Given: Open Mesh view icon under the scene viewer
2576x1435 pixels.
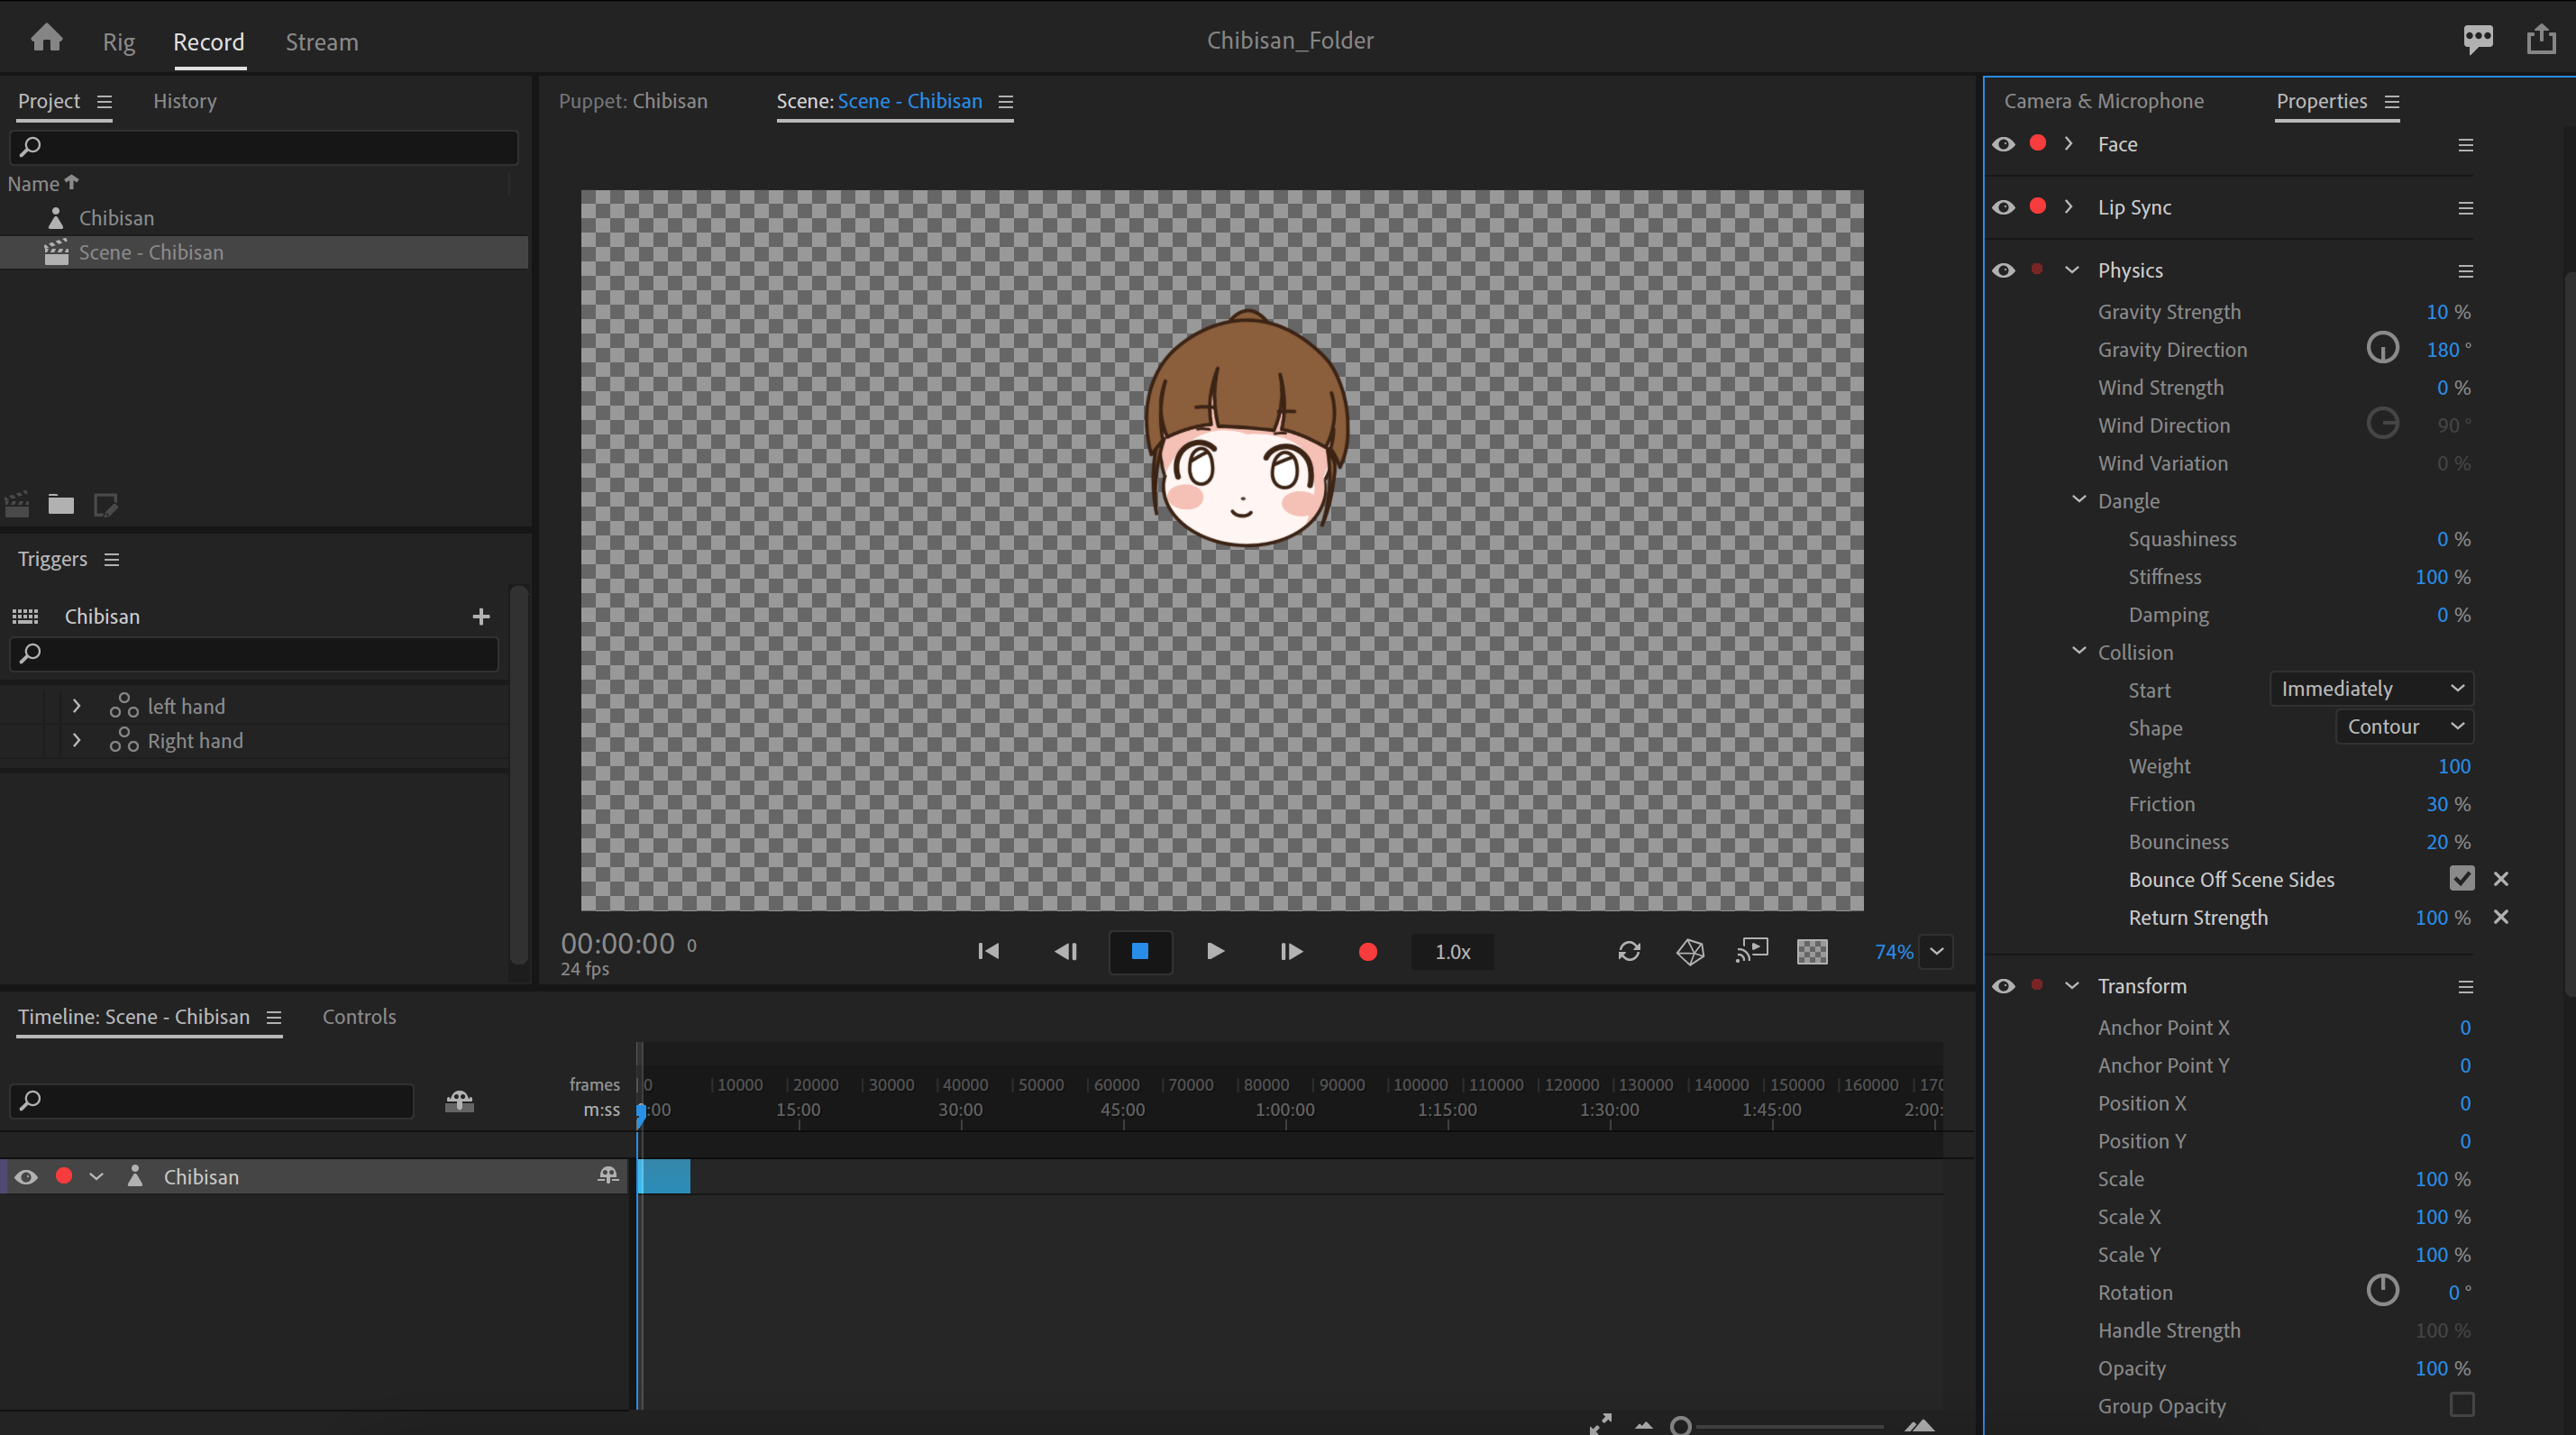Looking at the screenshot, I should click(x=1690, y=951).
